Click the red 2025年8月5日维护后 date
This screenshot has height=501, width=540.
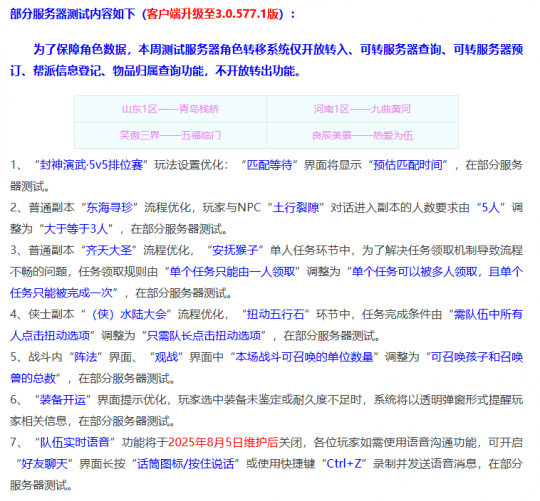tap(223, 442)
